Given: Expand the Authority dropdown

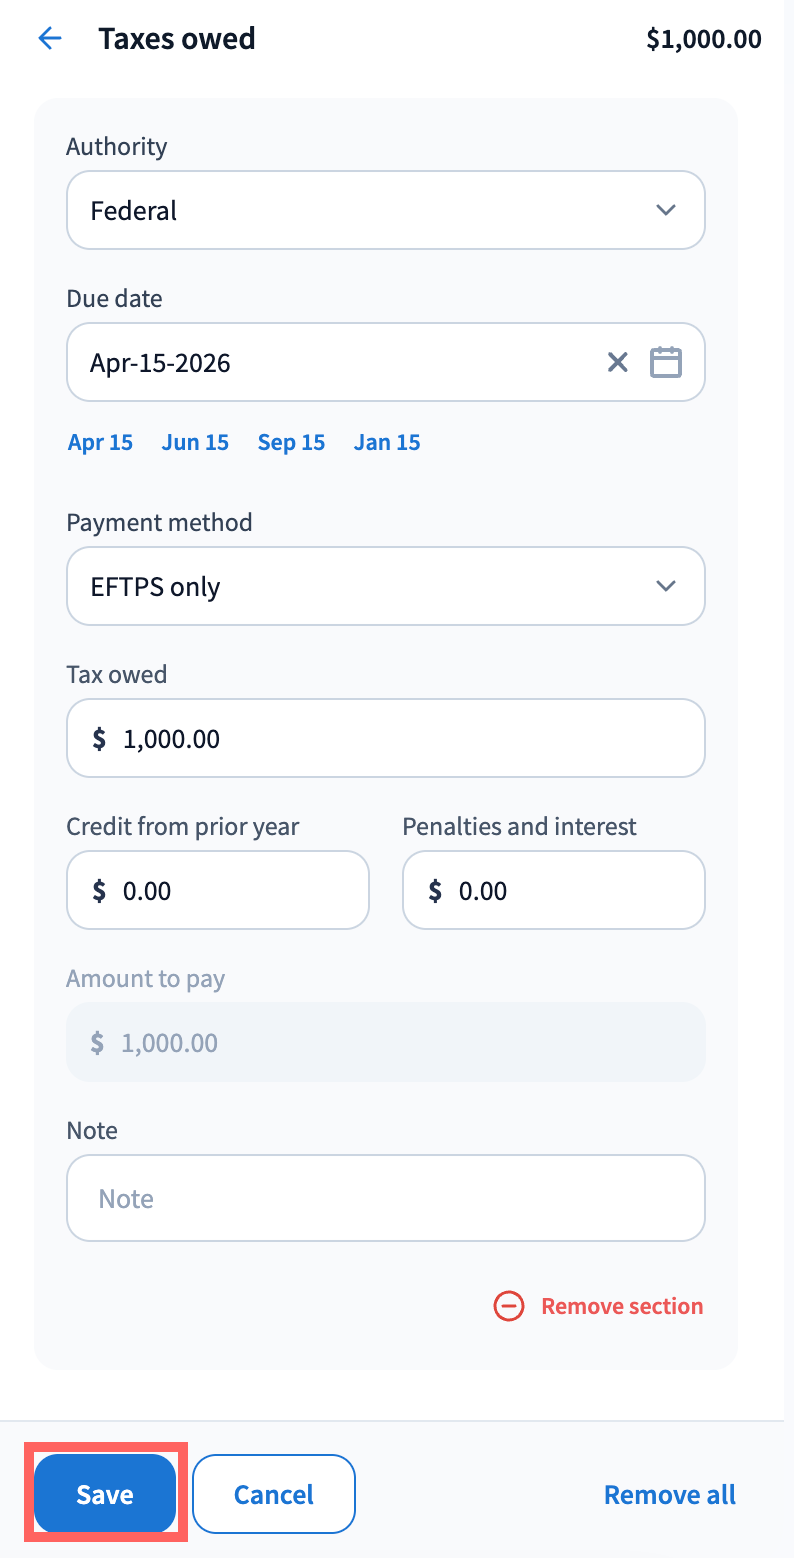Looking at the screenshot, I should point(385,210).
